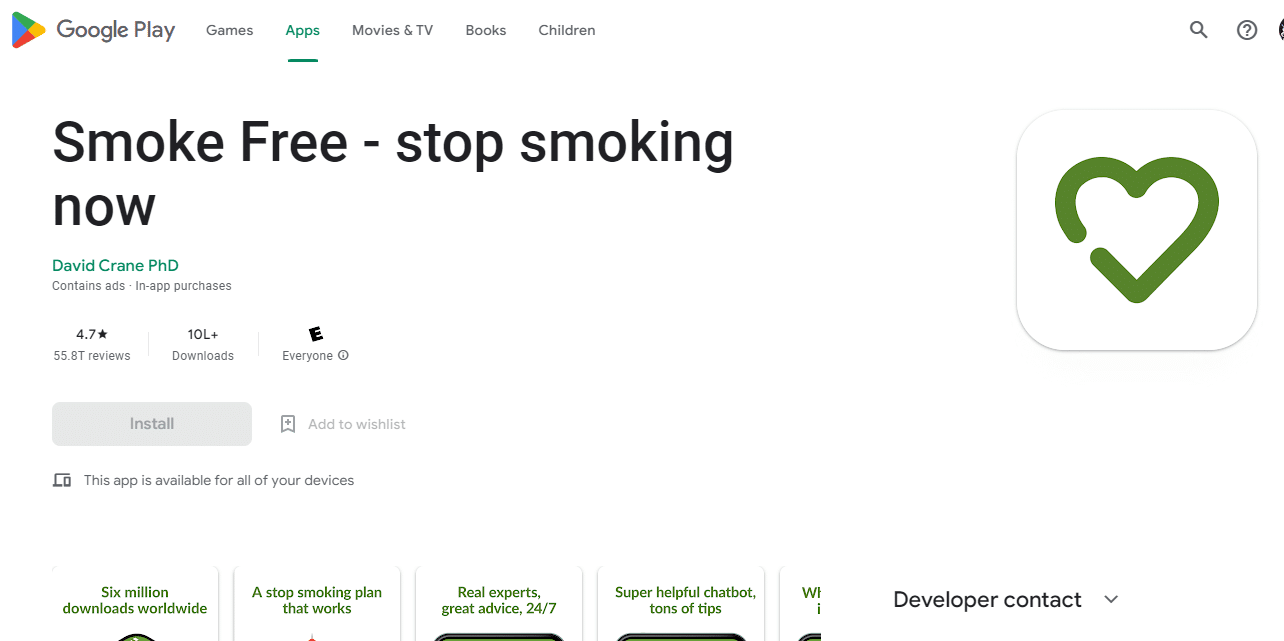
Task: Click the Install button
Action: coord(152,424)
